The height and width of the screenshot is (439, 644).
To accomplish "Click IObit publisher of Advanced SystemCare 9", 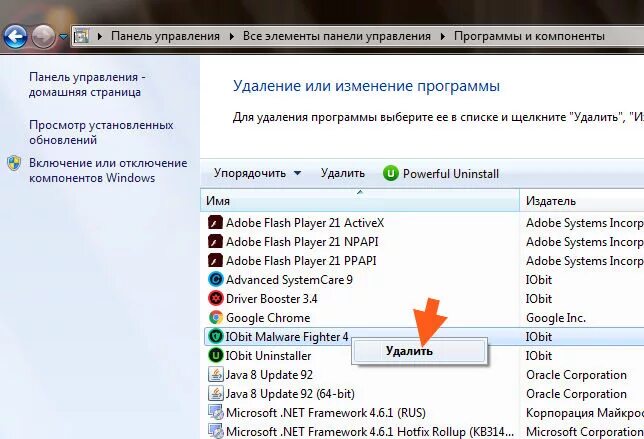I will 539,280.
